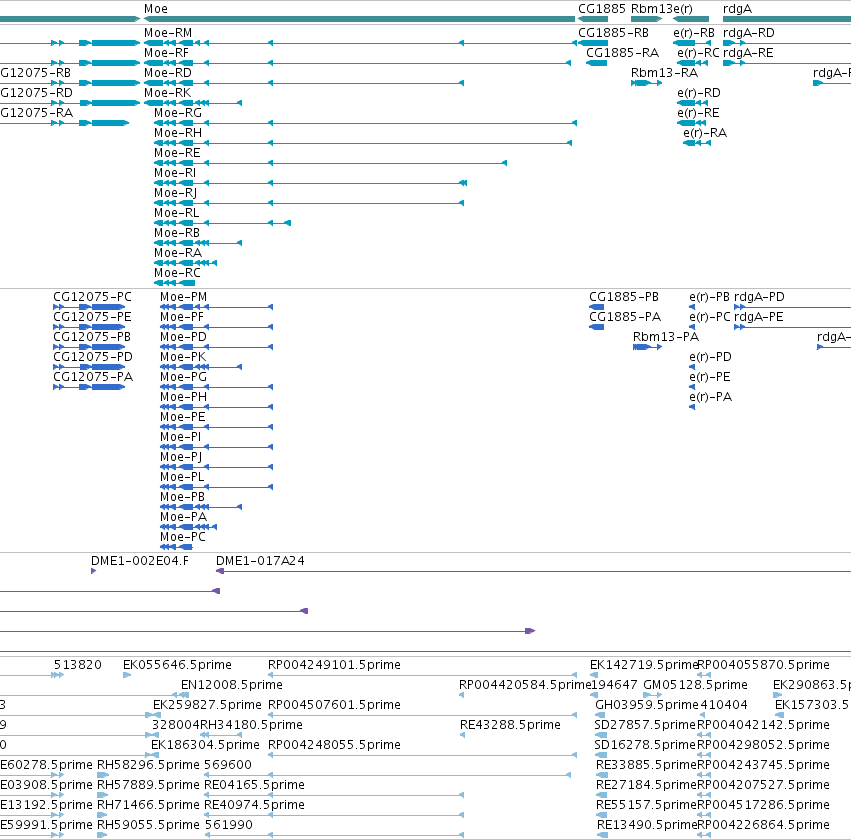Select the CG1885-RA transcript label
Screen dimensions: 851x840
623,53
